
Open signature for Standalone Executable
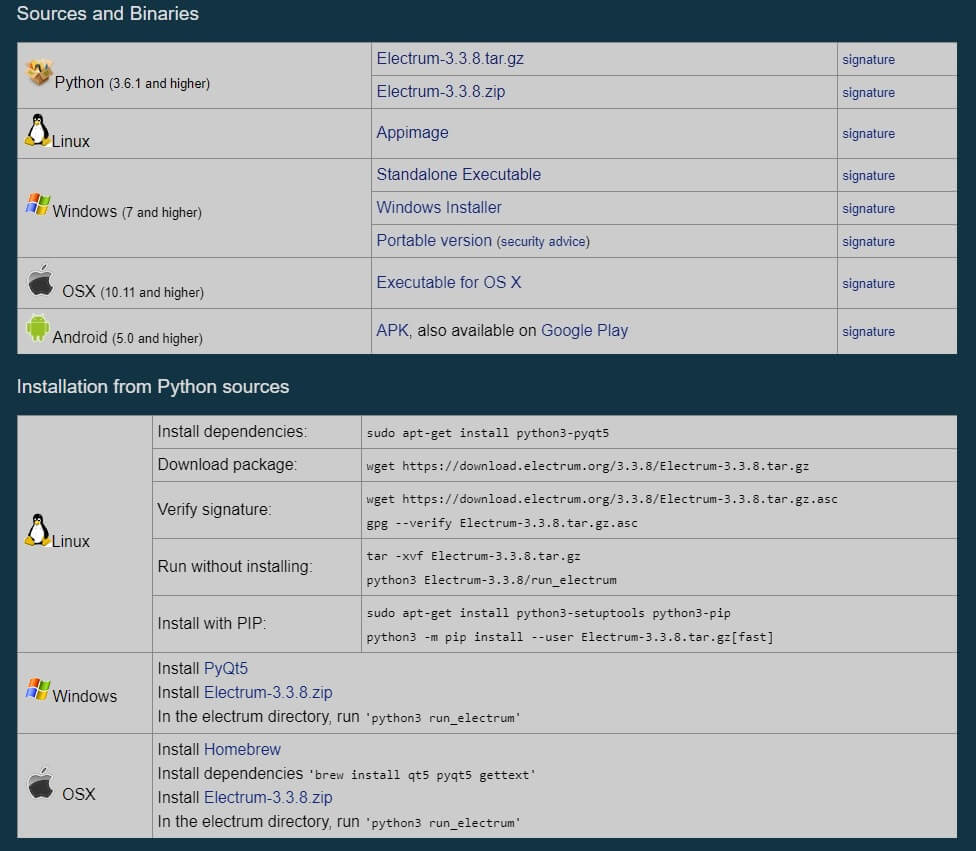[x=868, y=176]
